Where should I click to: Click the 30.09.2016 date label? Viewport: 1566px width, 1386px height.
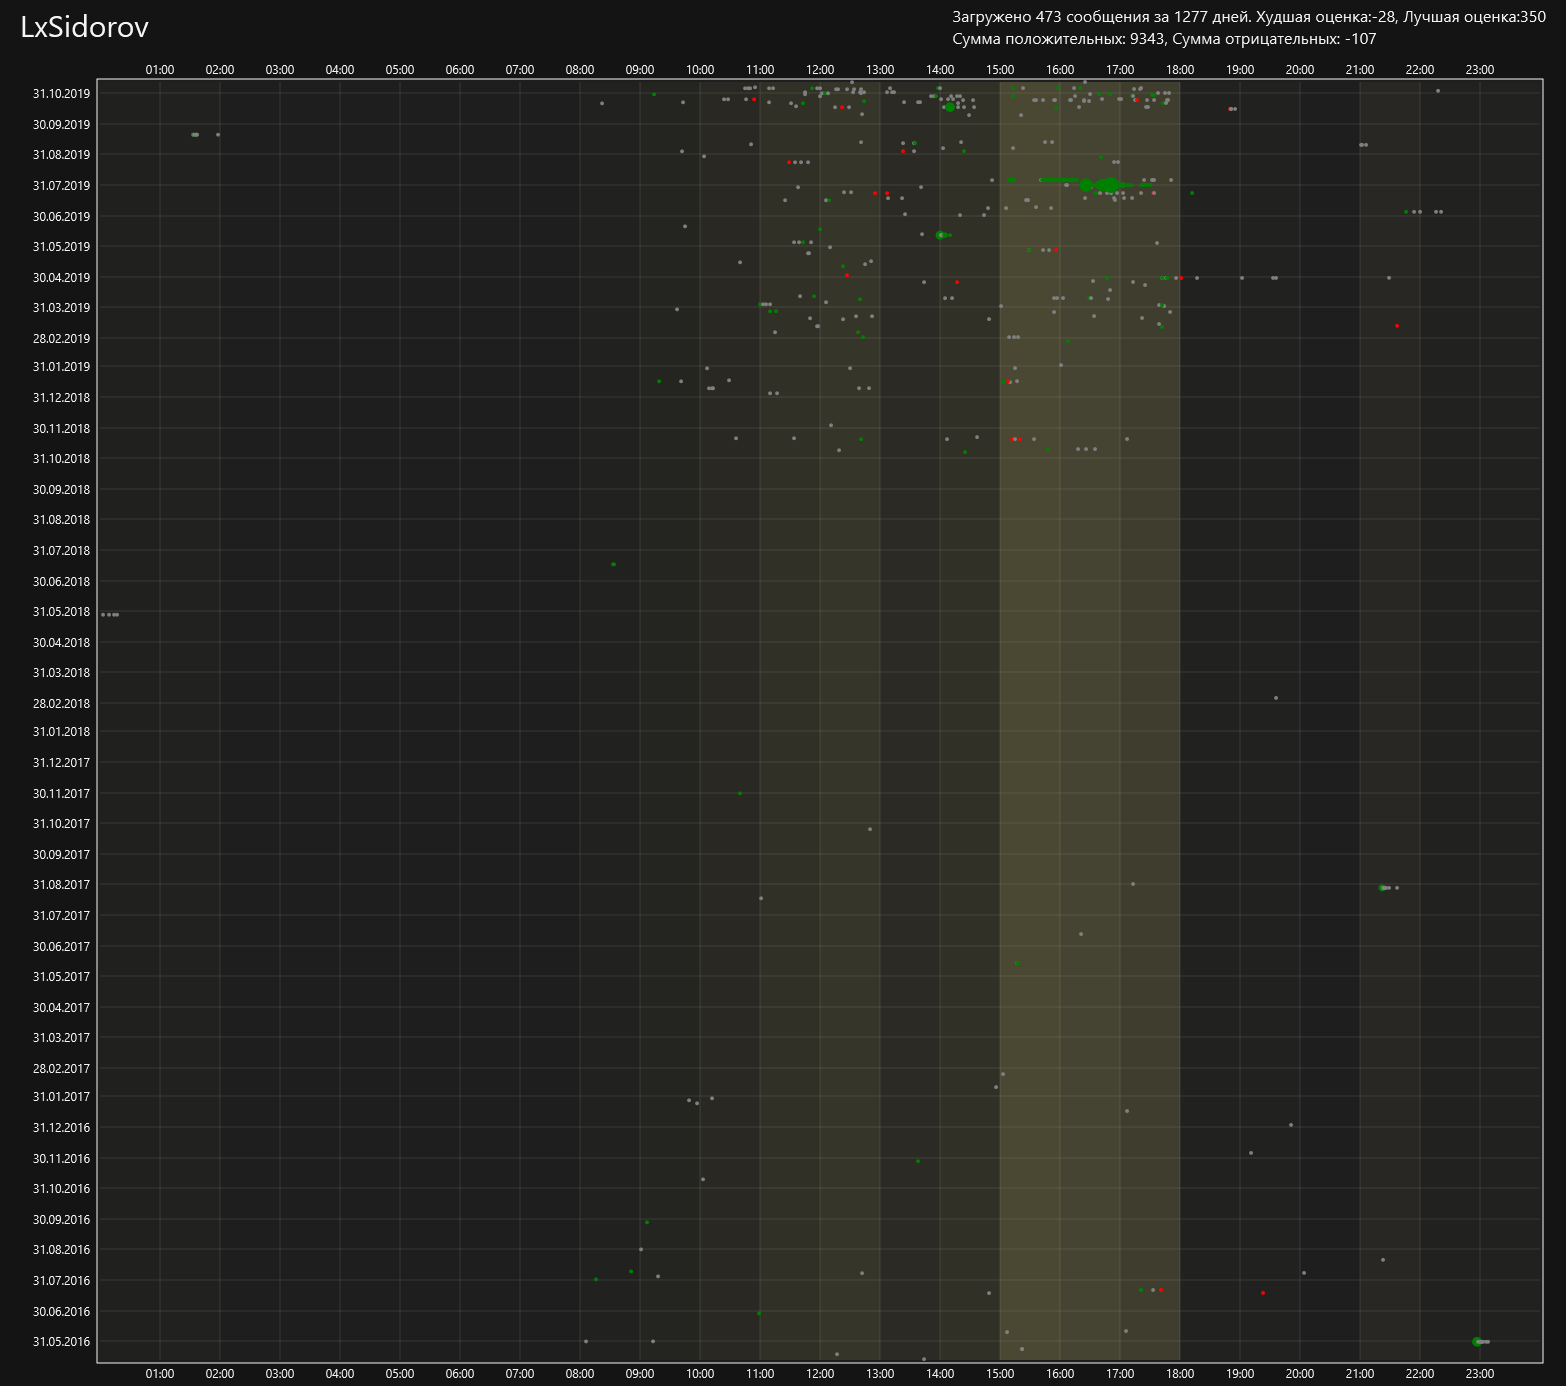click(61, 1220)
